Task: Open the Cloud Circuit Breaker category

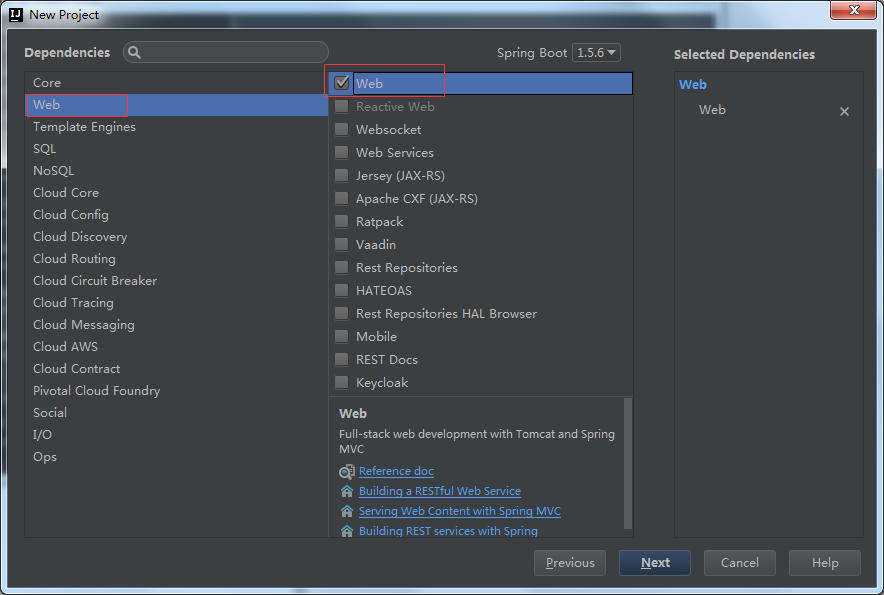Action: pos(176,281)
